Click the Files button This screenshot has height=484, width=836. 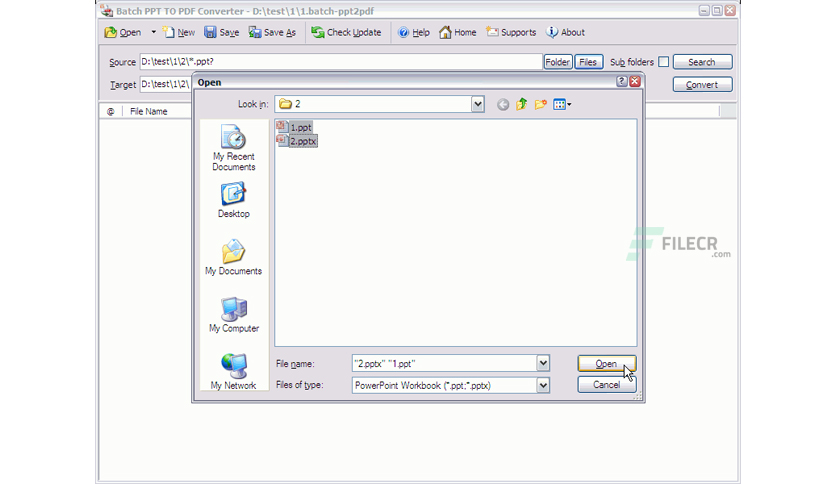click(588, 62)
